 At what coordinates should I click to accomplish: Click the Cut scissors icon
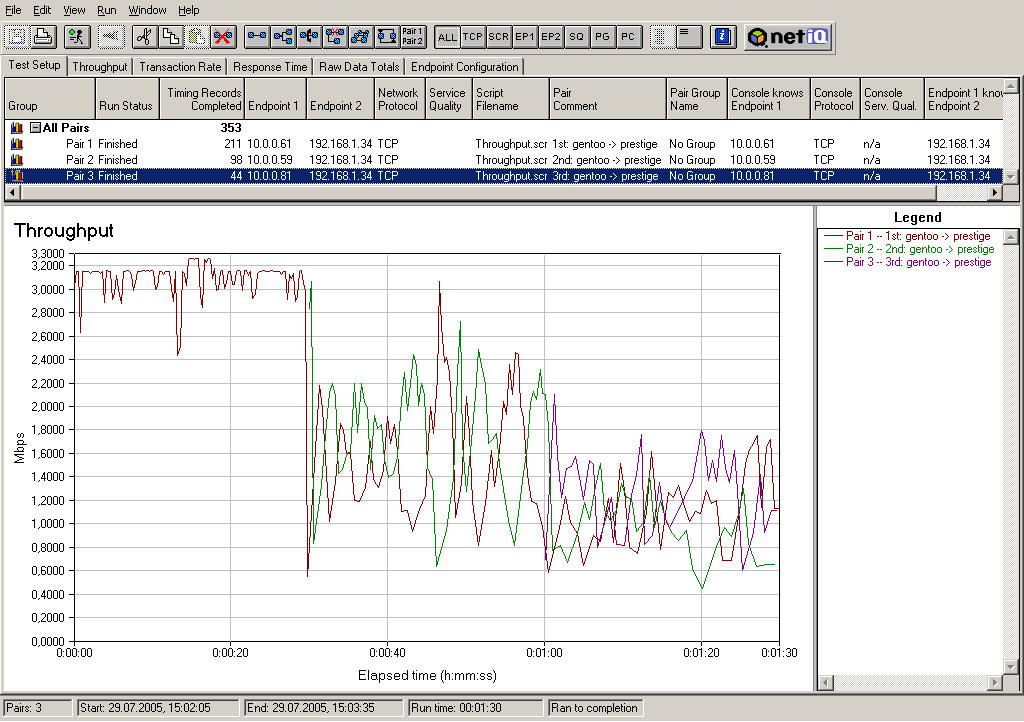pyautogui.click(x=144, y=37)
